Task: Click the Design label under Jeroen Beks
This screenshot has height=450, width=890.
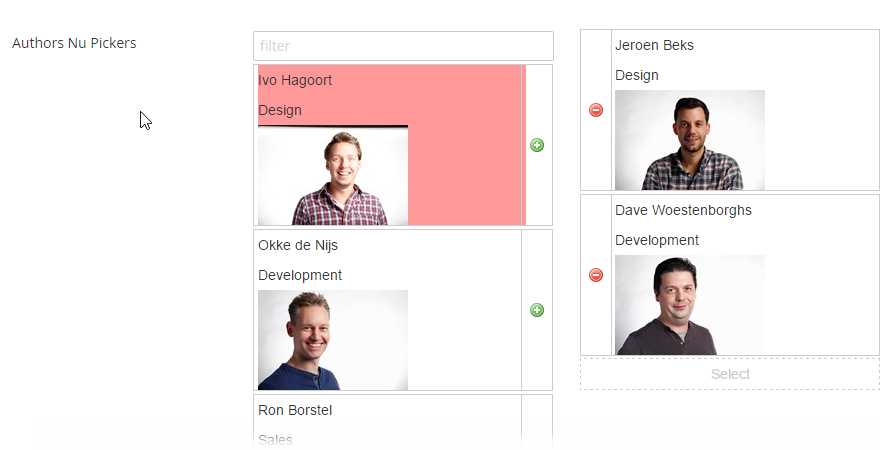Action: [x=637, y=75]
